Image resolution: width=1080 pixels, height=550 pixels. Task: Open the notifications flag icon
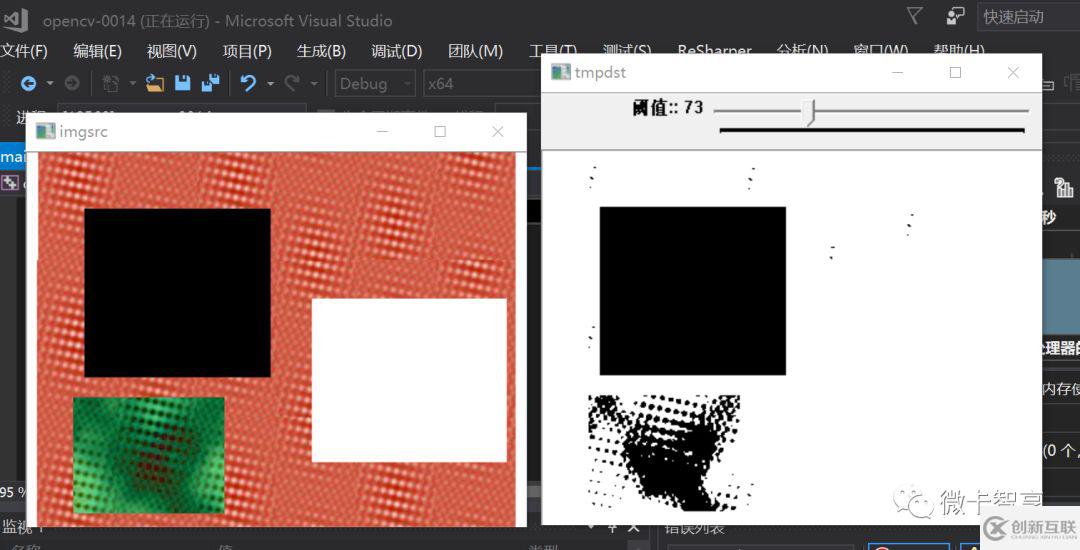[915, 16]
